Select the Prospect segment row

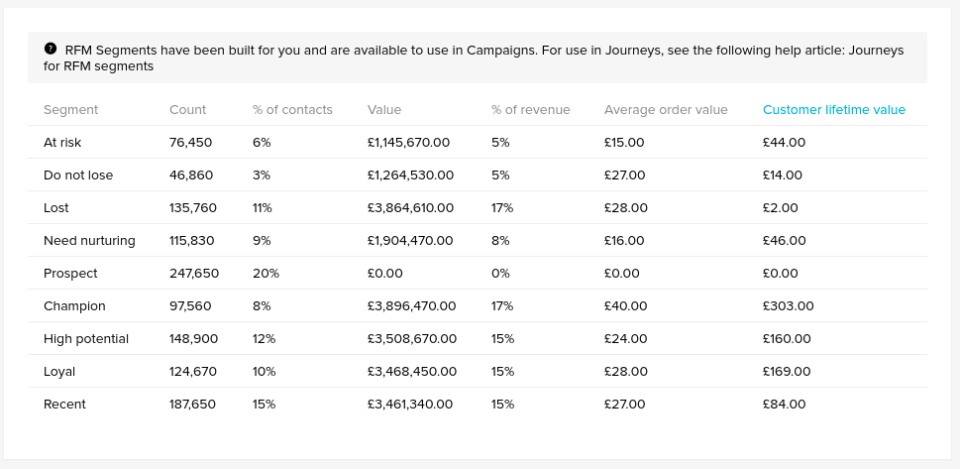pos(70,273)
